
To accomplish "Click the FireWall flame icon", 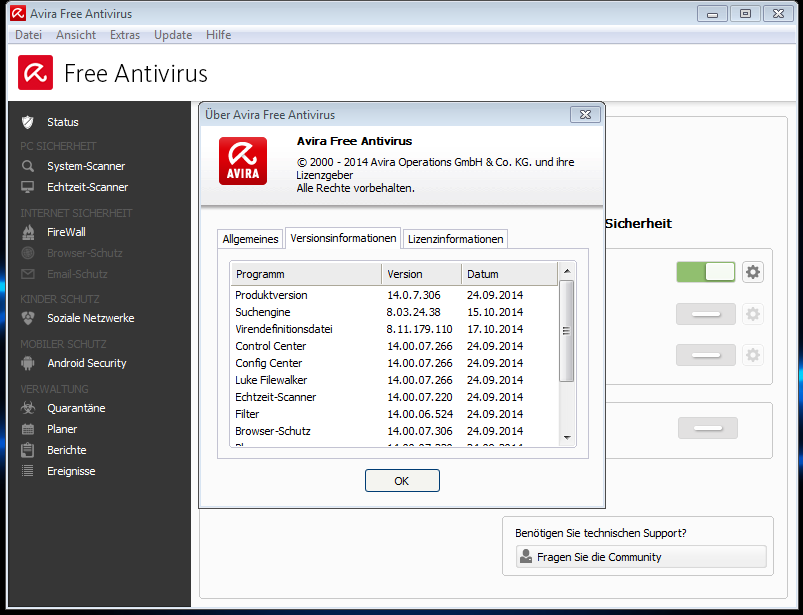I will pyautogui.click(x=28, y=232).
